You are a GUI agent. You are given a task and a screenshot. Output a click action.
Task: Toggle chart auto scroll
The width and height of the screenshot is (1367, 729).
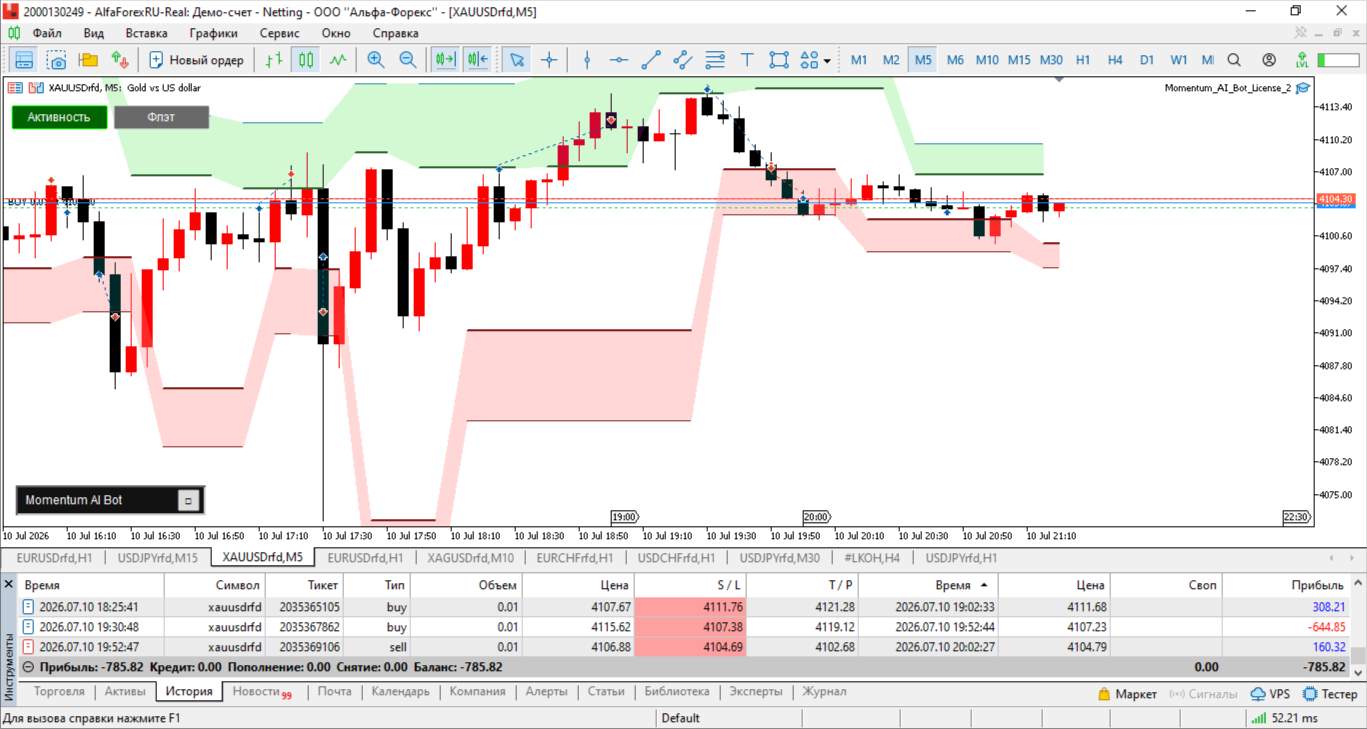(x=445, y=60)
